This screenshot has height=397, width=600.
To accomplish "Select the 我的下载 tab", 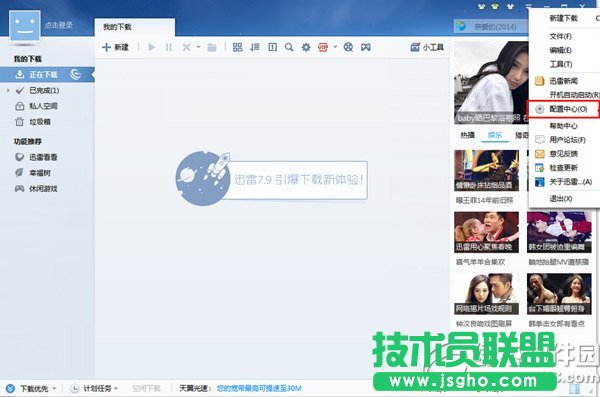I will (135, 27).
